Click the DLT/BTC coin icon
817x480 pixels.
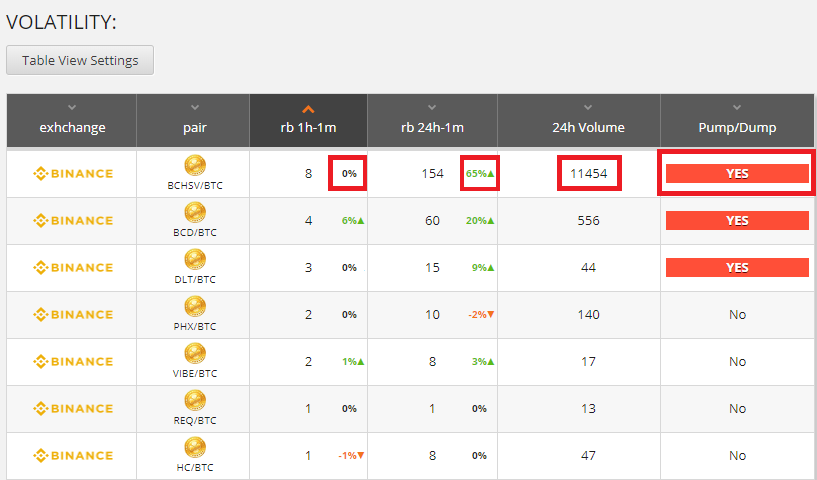(x=195, y=259)
